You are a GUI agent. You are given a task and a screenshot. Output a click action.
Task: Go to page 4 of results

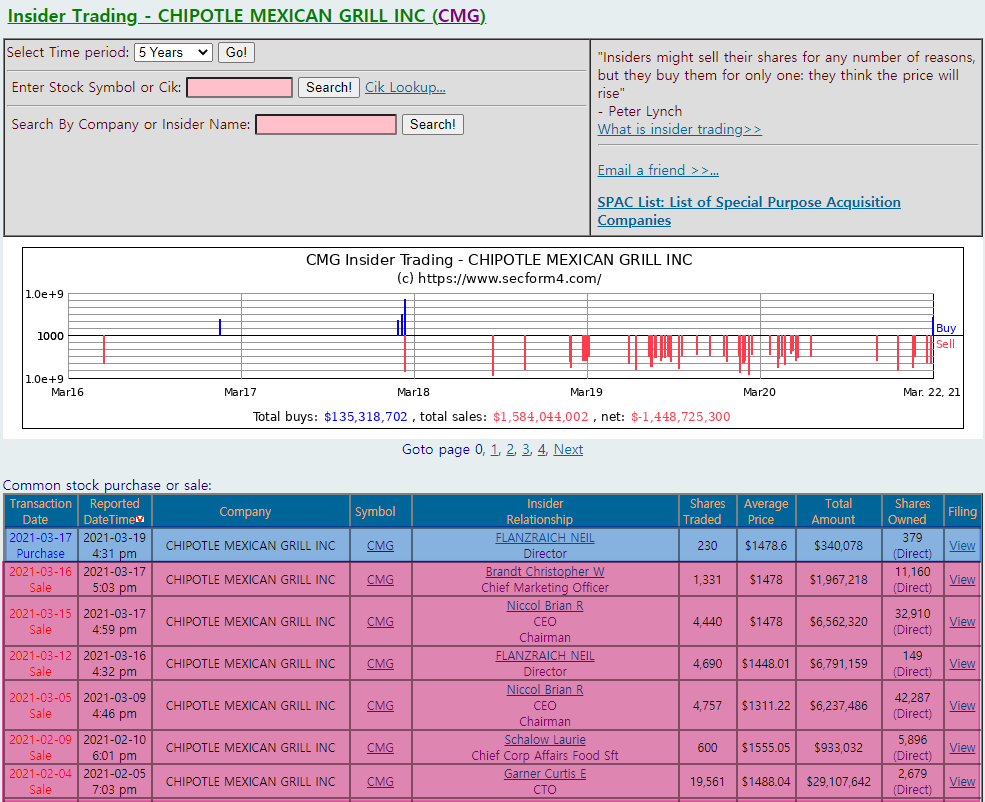541,450
